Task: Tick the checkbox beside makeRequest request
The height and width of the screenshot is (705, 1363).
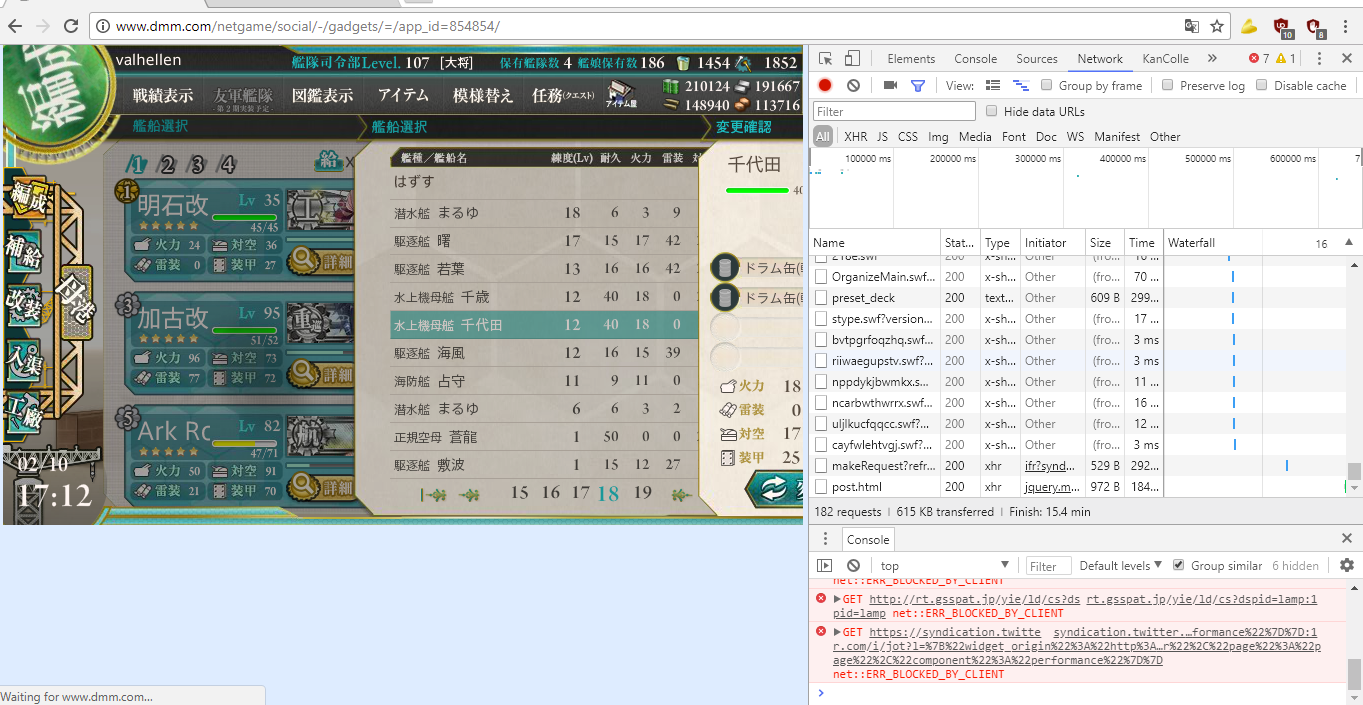Action: tap(821, 466)
